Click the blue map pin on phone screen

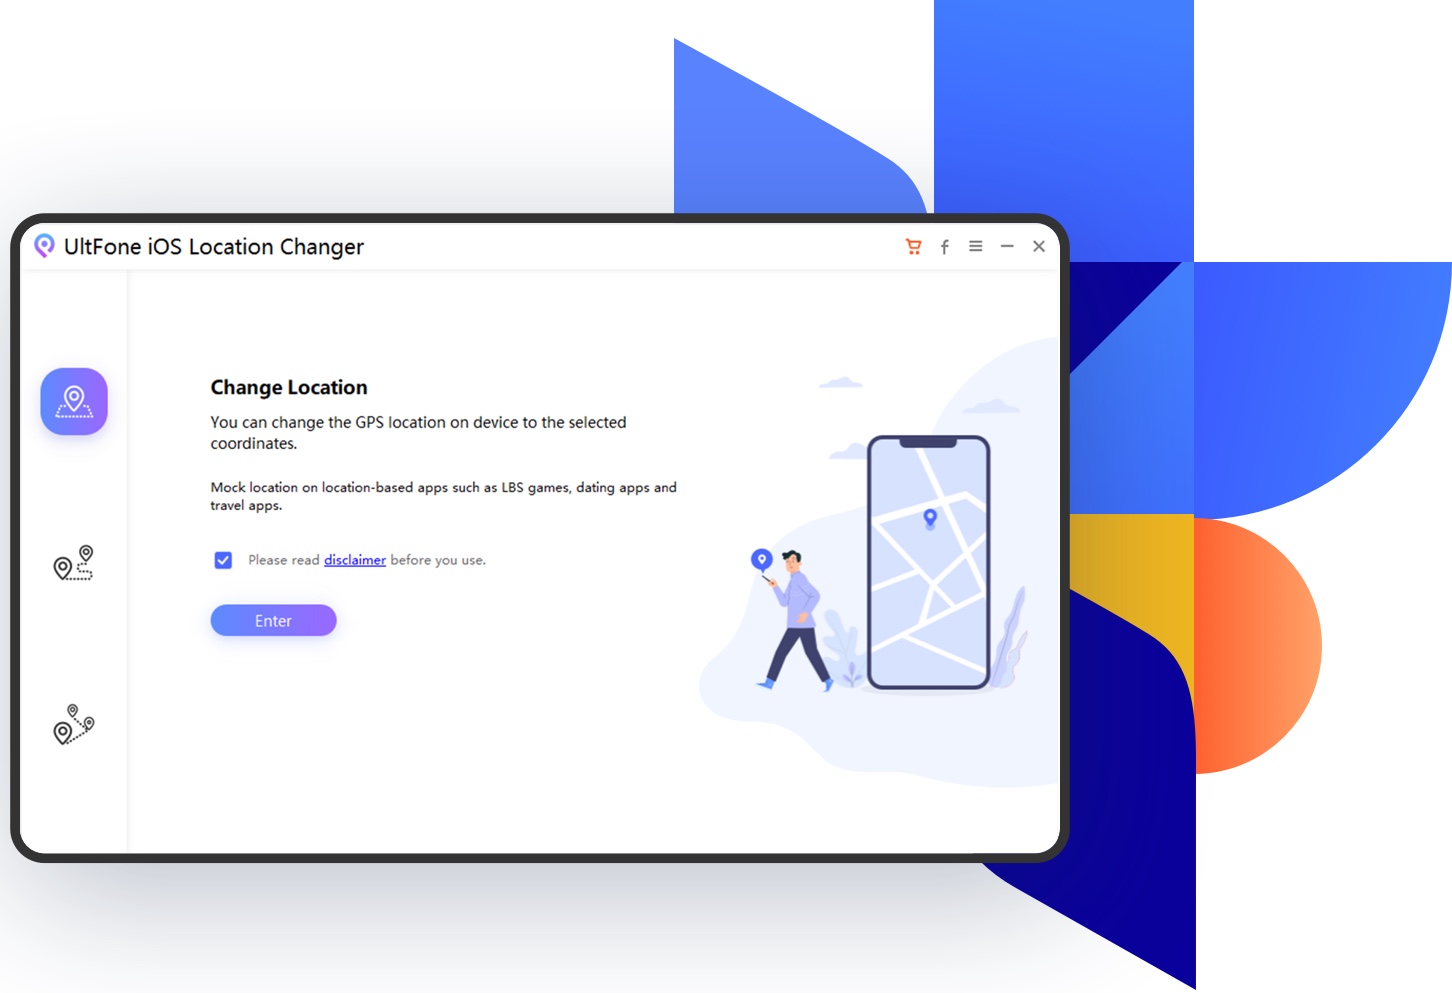click(x=930, y=518)
